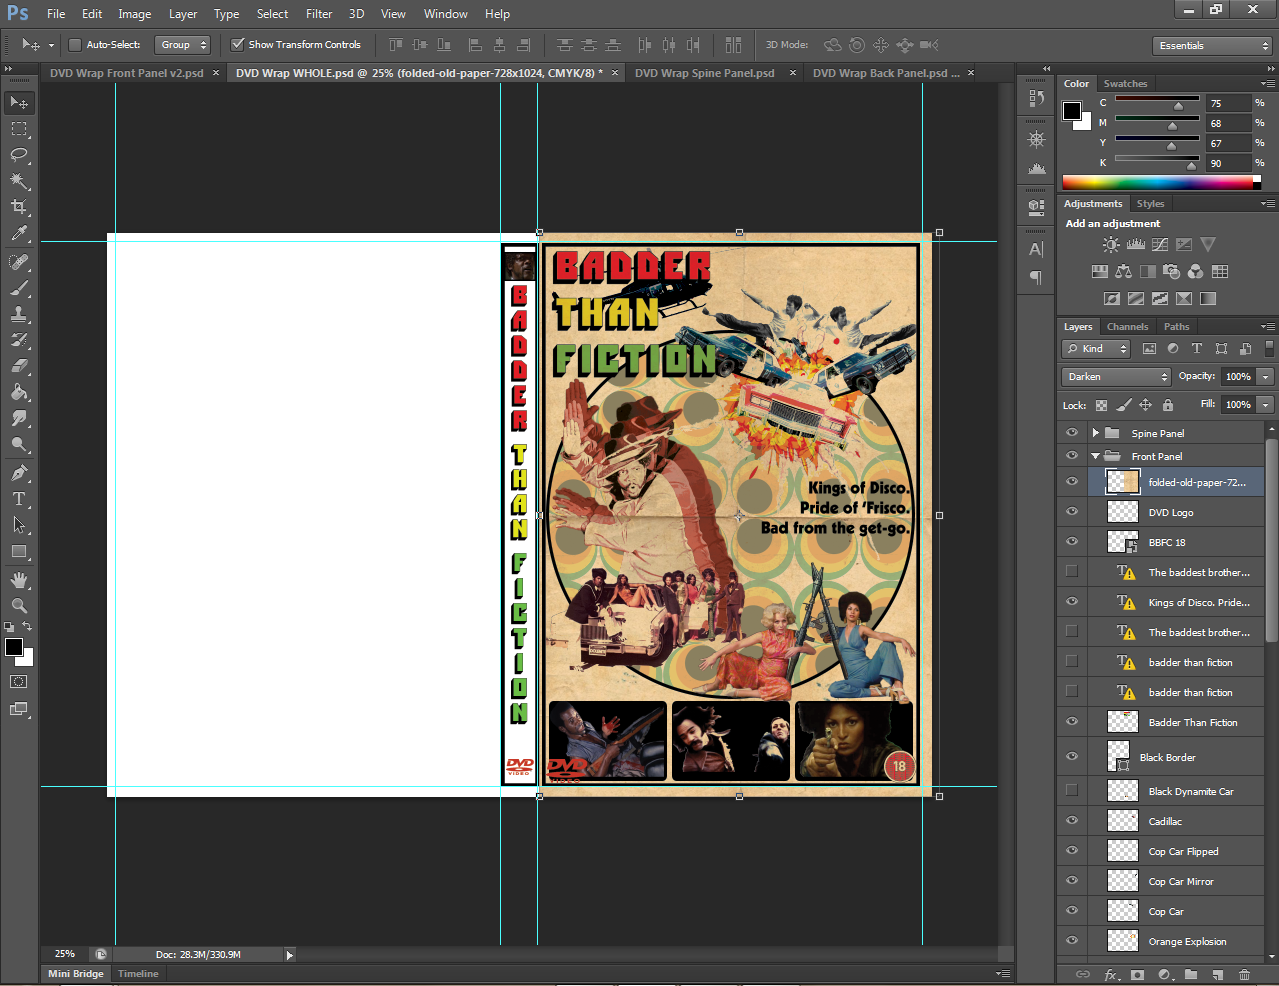
Task: Select the Eyedropper tool
Action: click(19, 233)
